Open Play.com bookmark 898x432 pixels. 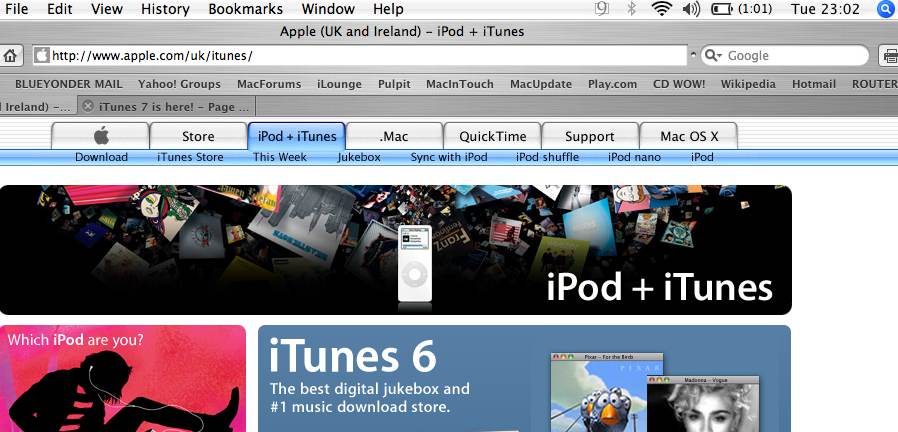pos(612,84)
